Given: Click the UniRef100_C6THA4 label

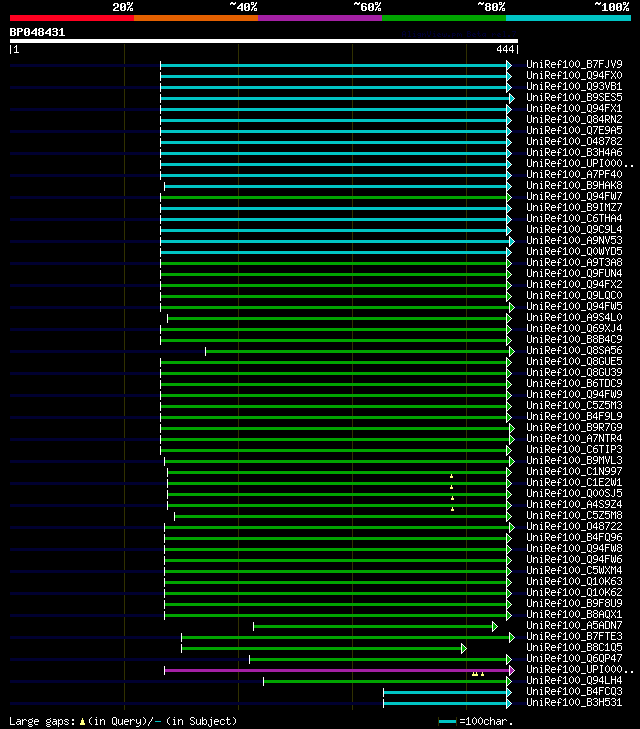Looking at the screenshot, I should point(574,219).
